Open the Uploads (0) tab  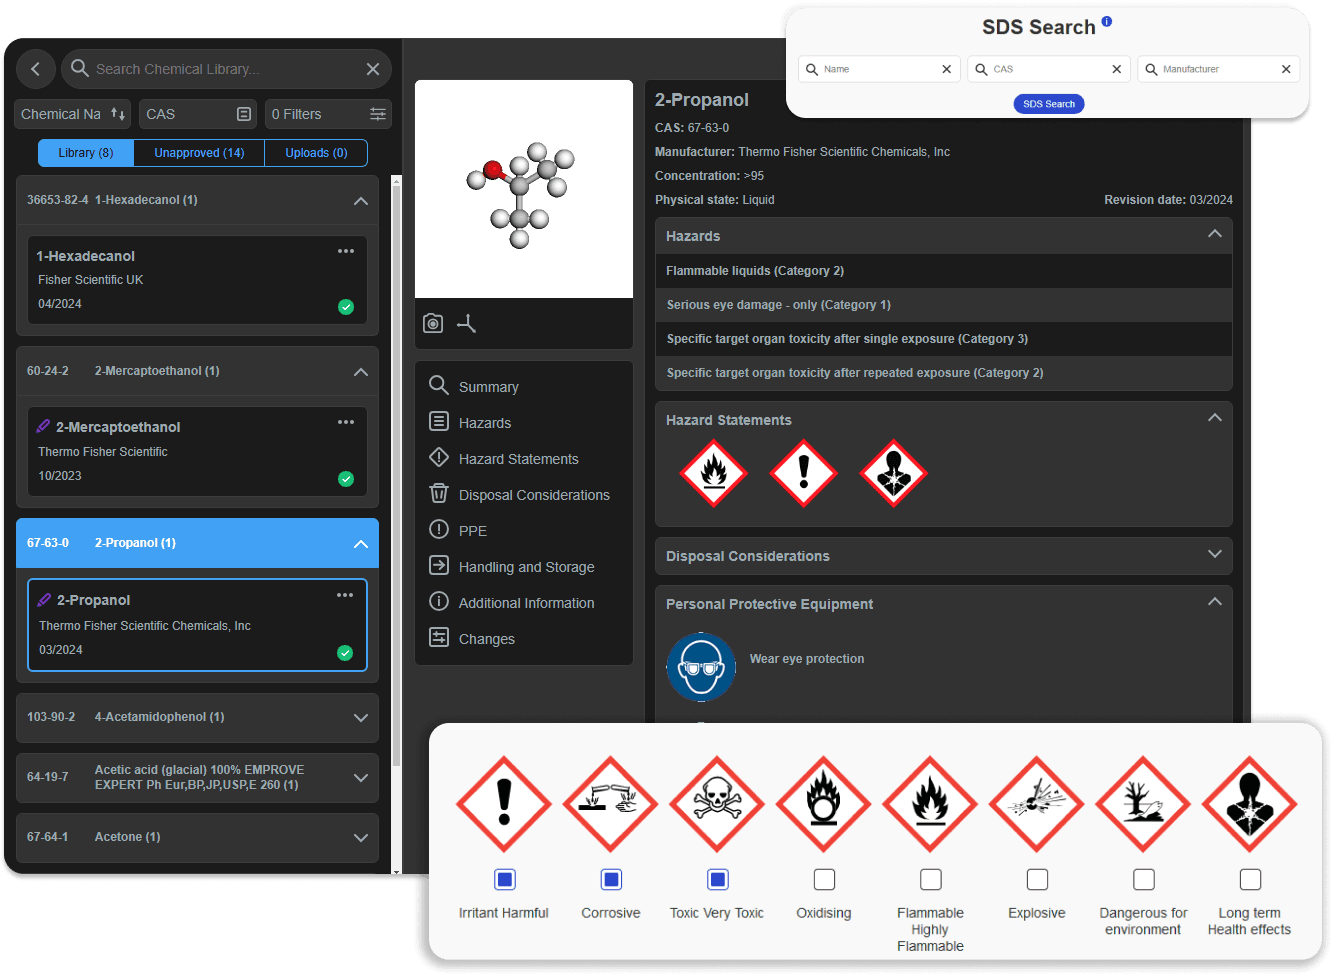tap(316, 153)
